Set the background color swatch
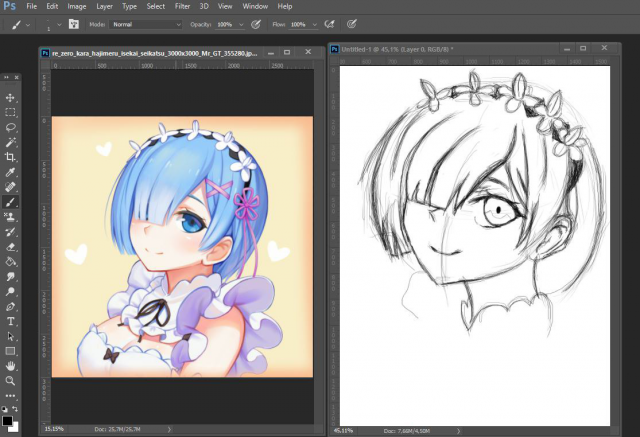This screenshot has height=437, width=640. [16, 428]
